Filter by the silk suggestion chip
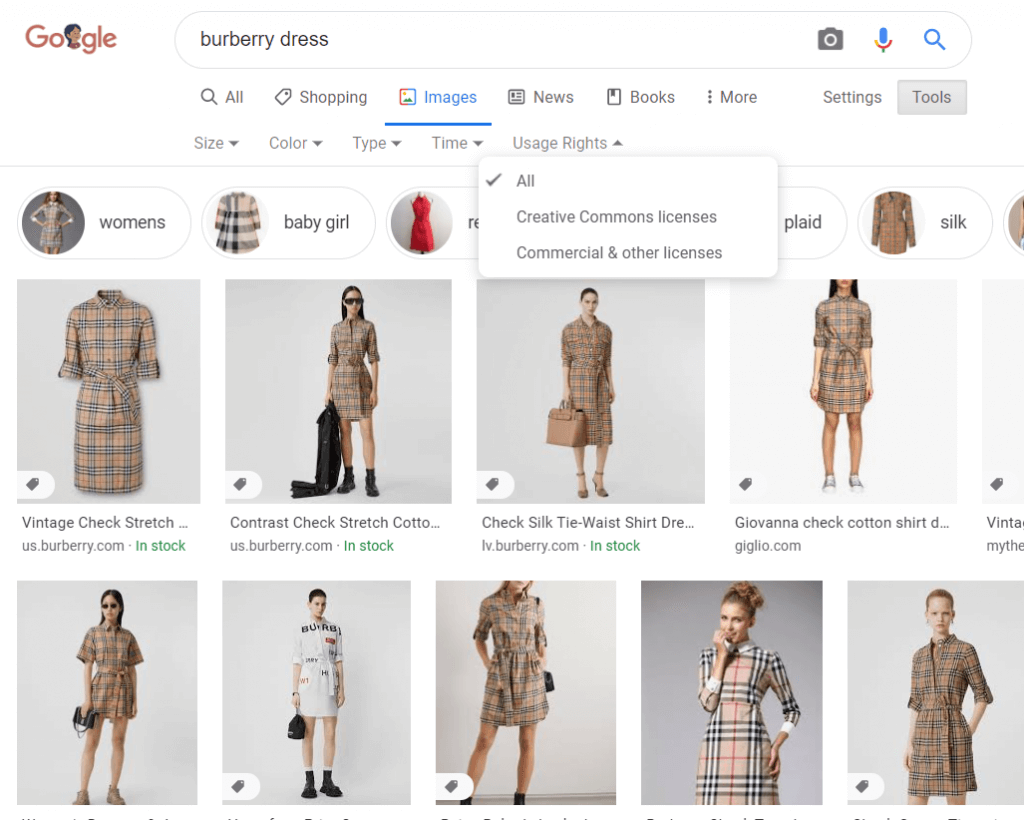This screenshot has width=1024, height=820. pos(925,223)
